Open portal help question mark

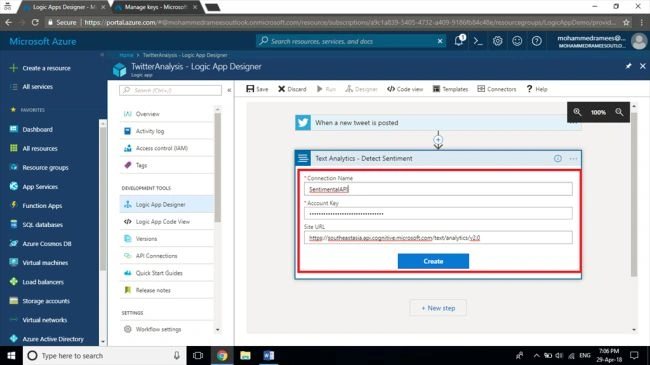(x=536, y=41)
